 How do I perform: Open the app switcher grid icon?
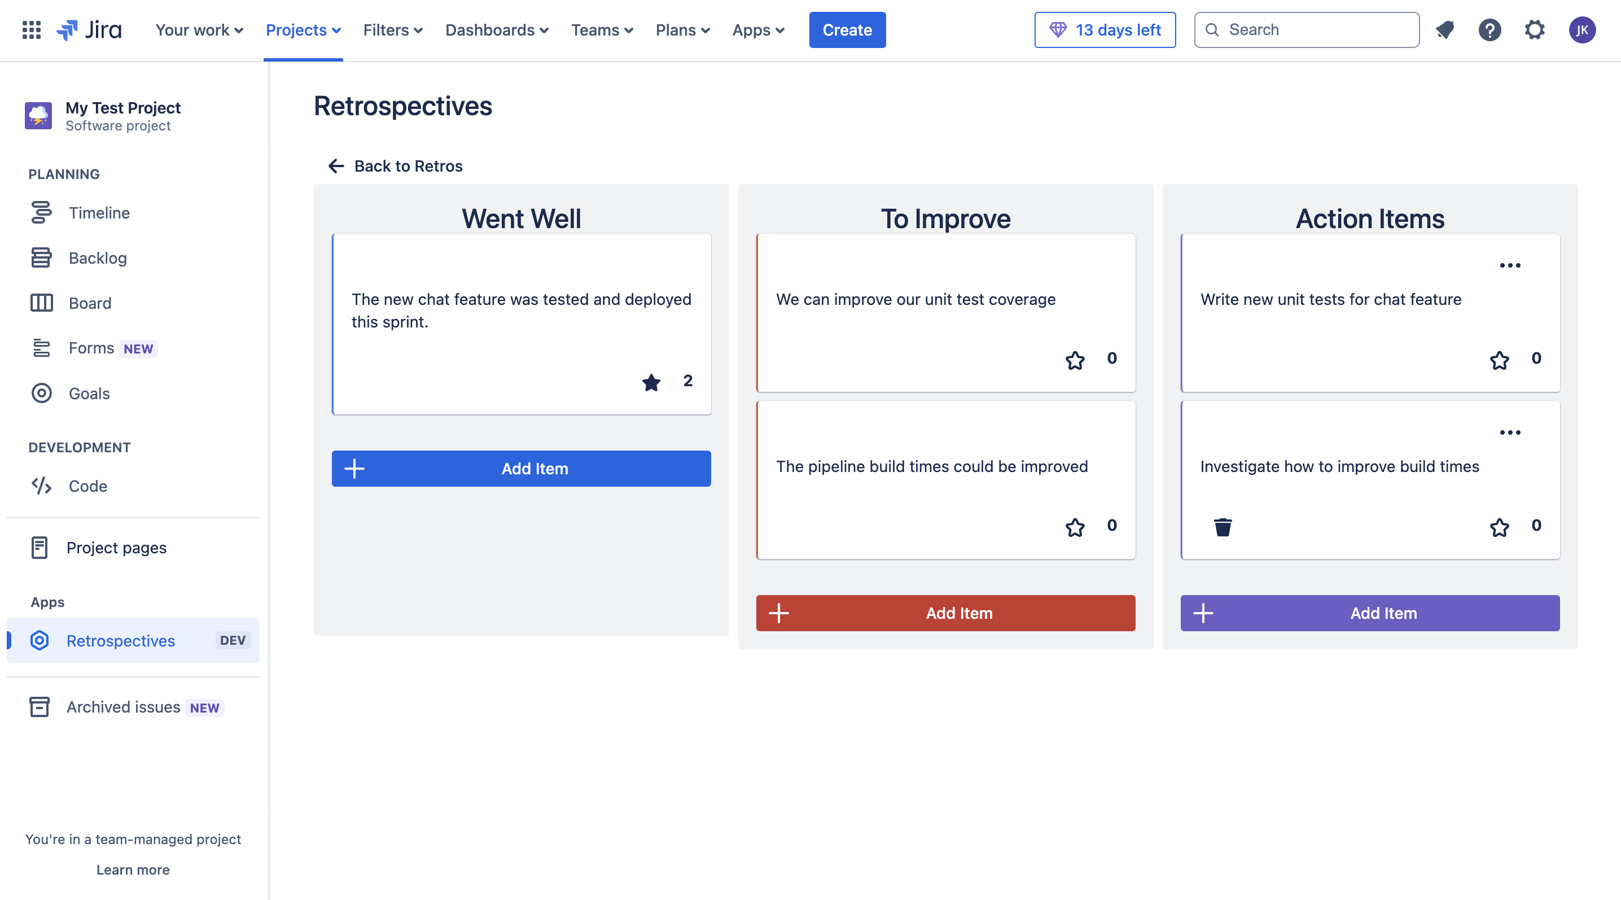point(31,30)
